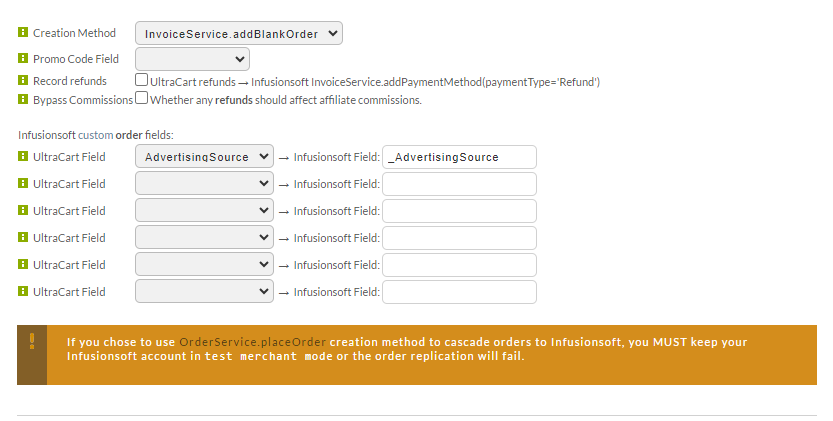The image size is (833, 421).
Task: Click info icon on third UltraCart Field row
Action: pos(23,210)
